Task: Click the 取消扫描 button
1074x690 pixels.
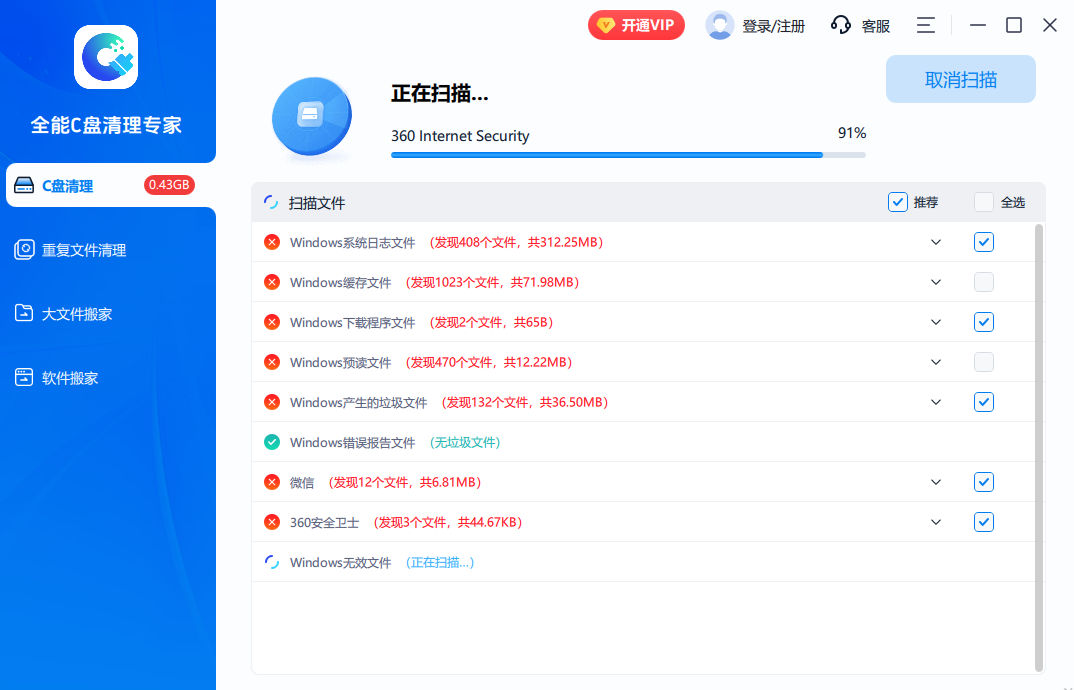Action: 960,78
